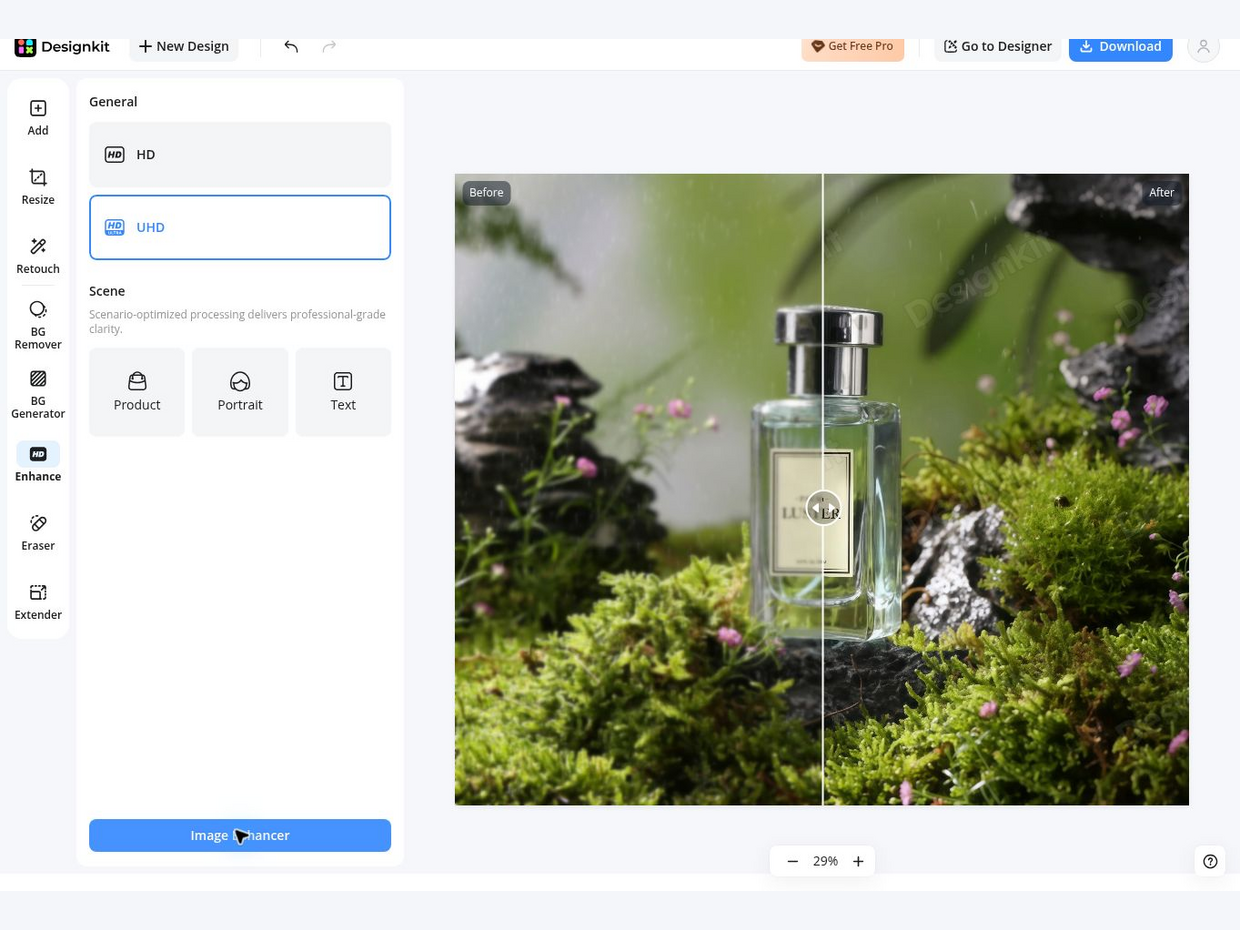
Task: Choose the Text scene mode
Action: pos(343,392)
